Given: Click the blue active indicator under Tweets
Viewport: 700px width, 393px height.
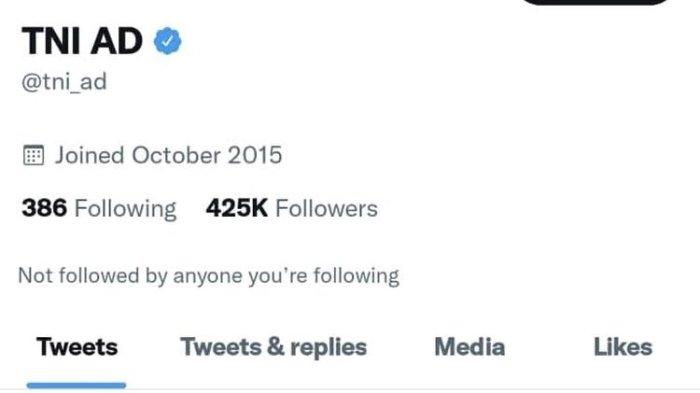Looking at the screenshot, I should tap(76, 385).
